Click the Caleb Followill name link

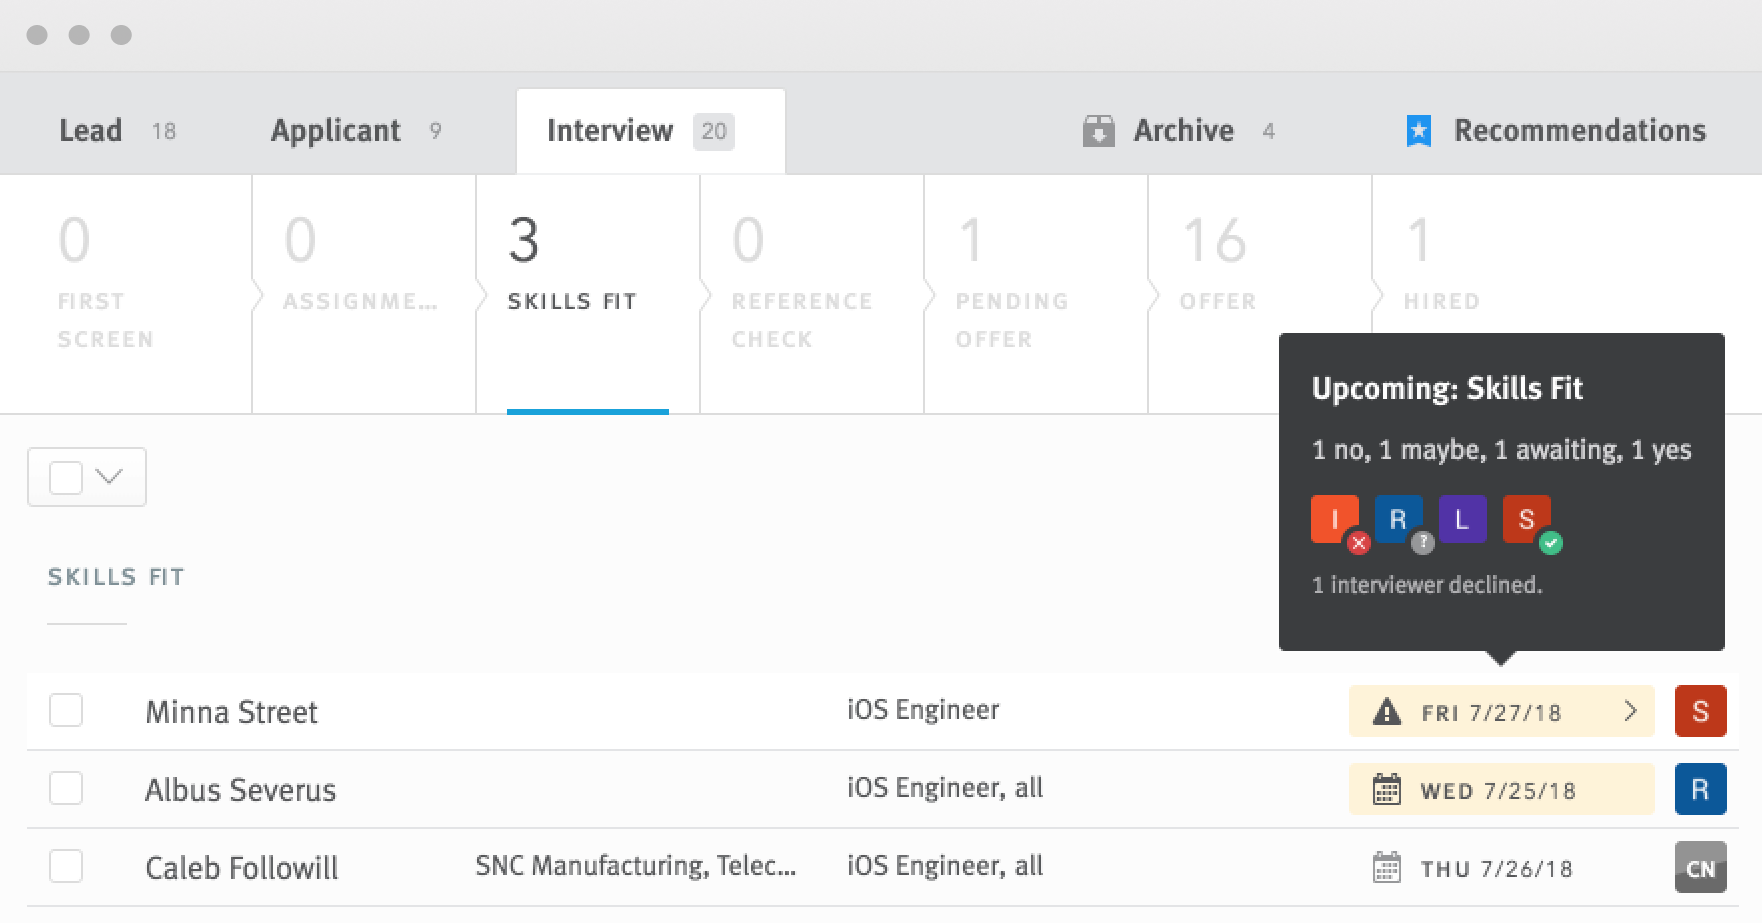click(242, 868)
